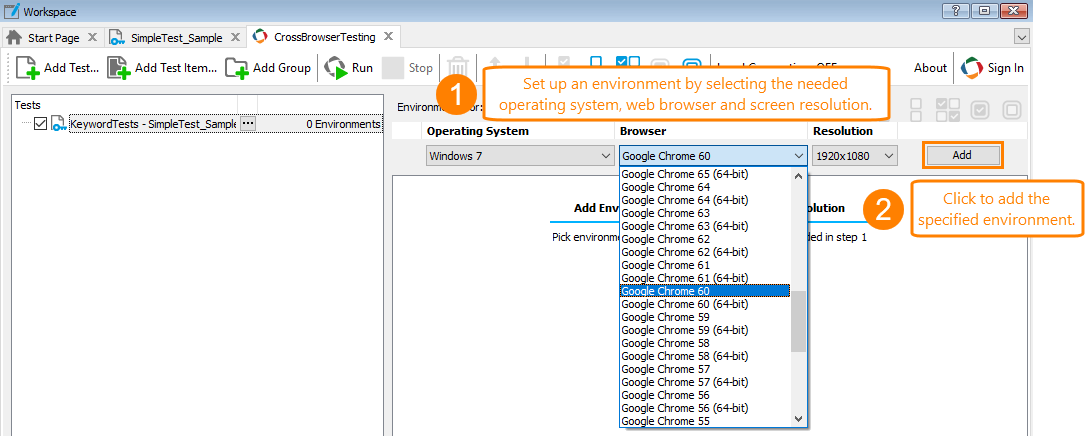Select Google Chrome 55 at list bottom

pos(705,421)
